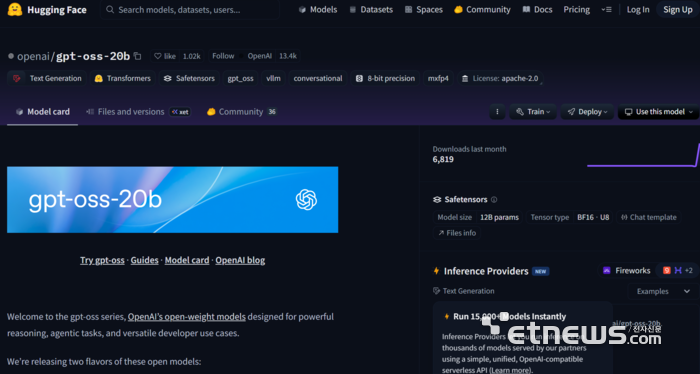Copy the model name gpt-oss-20b
Screen dimensions: 700x374
(x=138, y=56)
